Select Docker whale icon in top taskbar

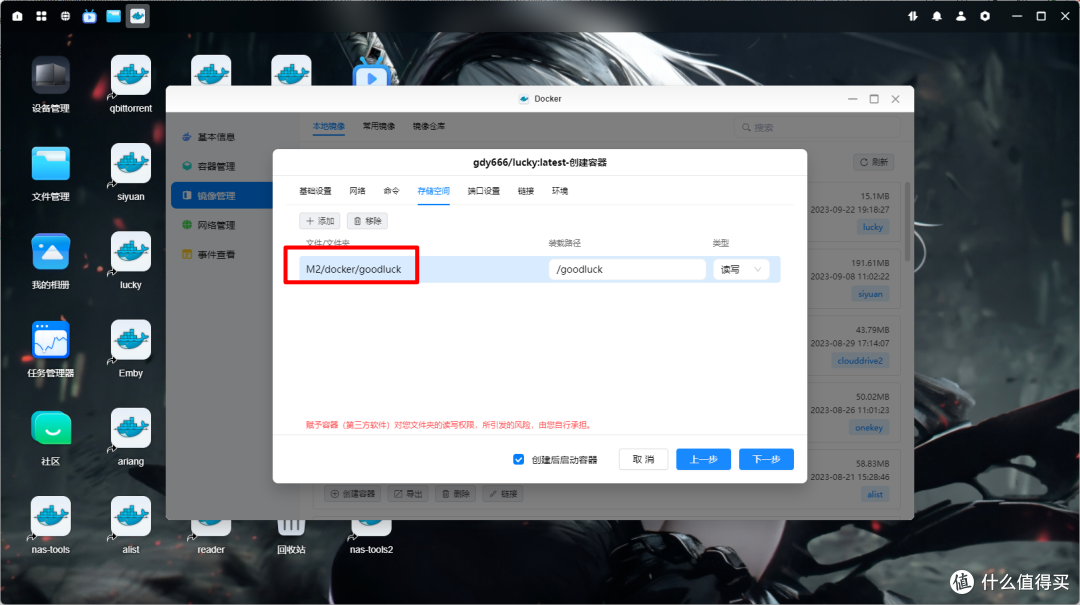(138, 16)
